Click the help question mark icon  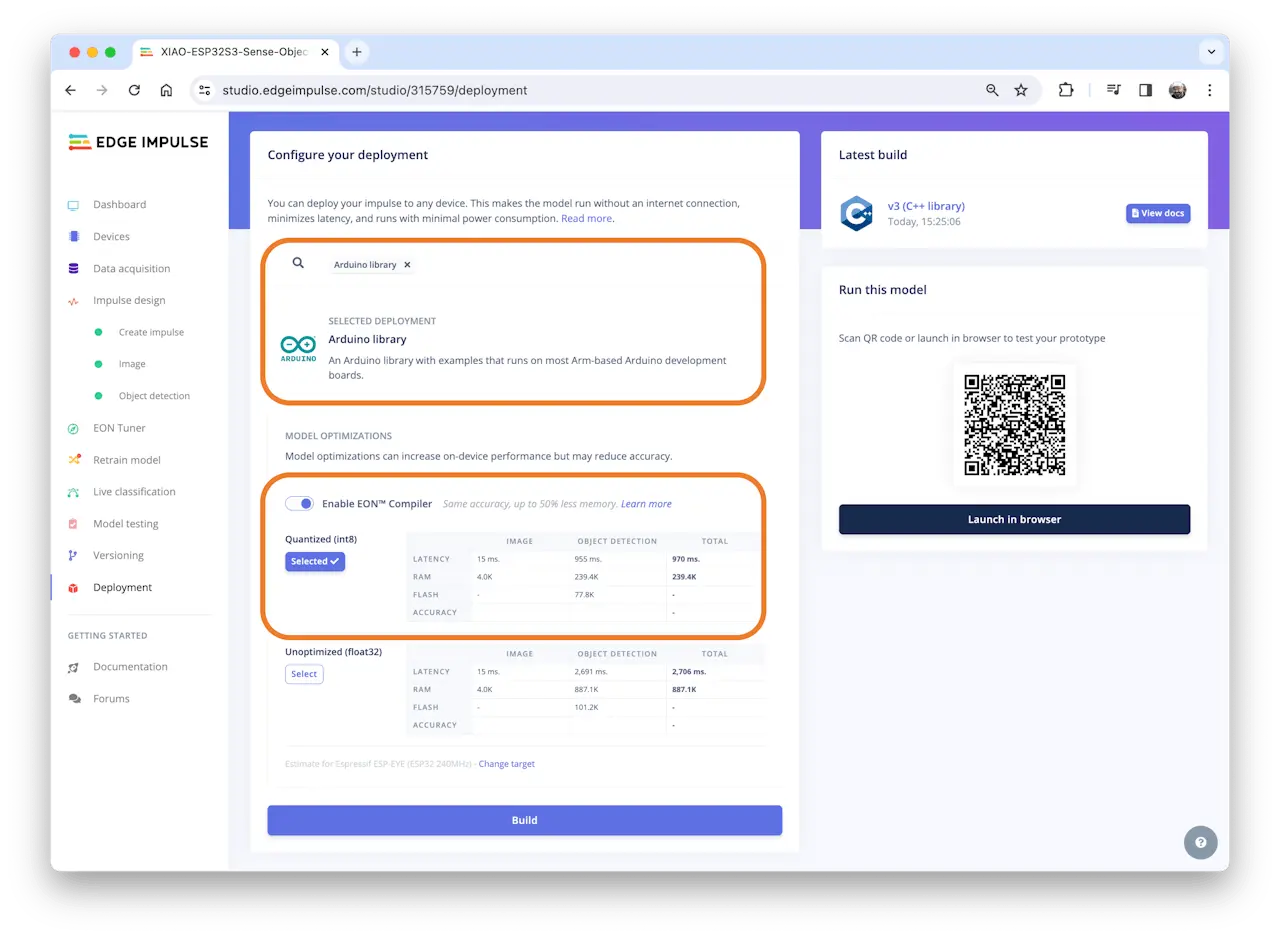(1200, 842)
